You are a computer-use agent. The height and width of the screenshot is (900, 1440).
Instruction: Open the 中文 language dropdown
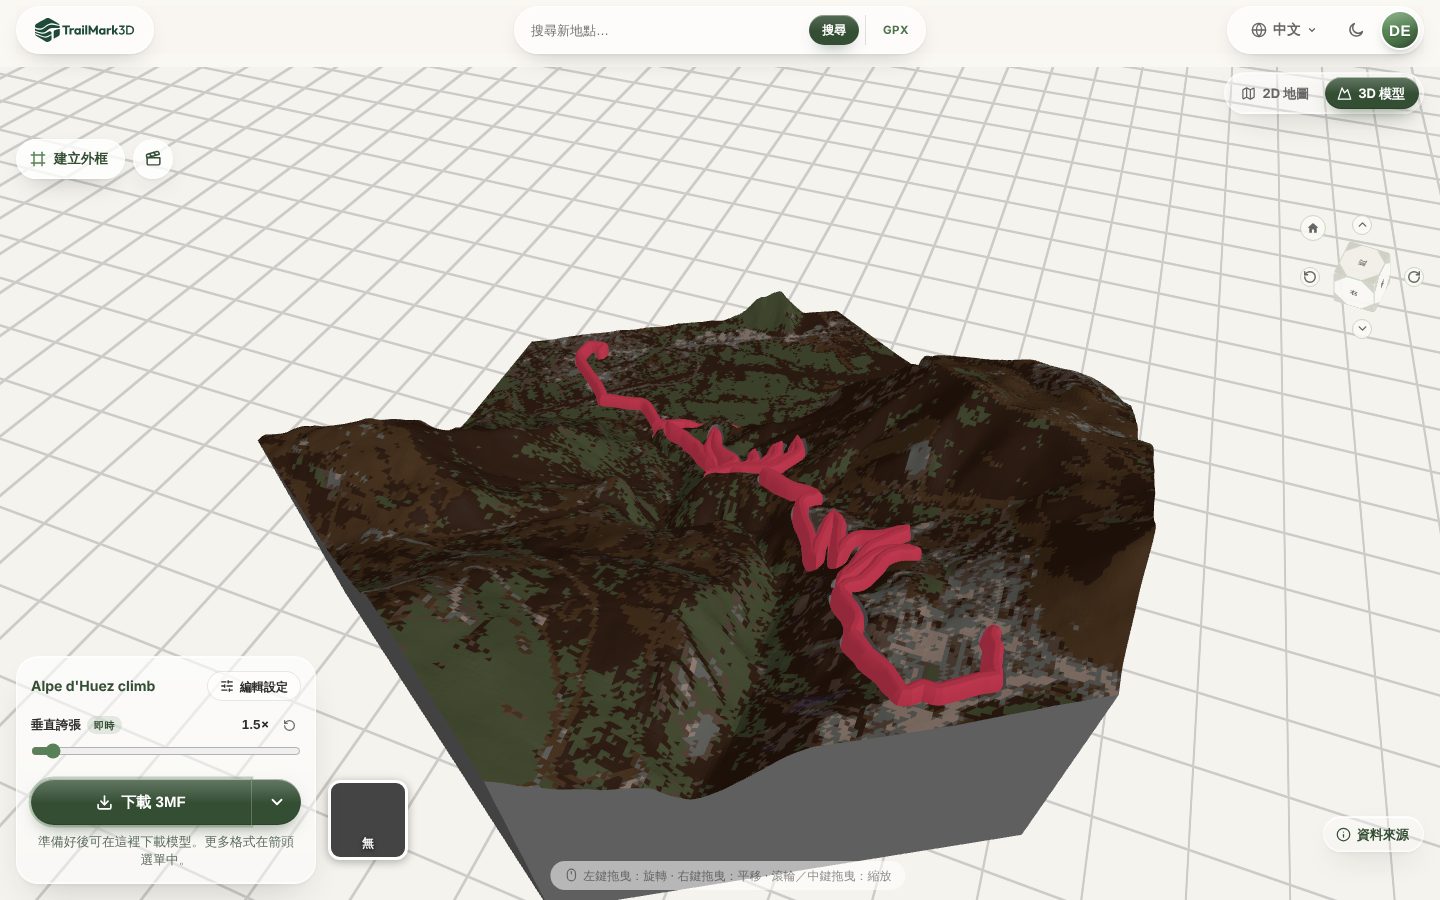pyautogui.click(x=1284, y=30)
